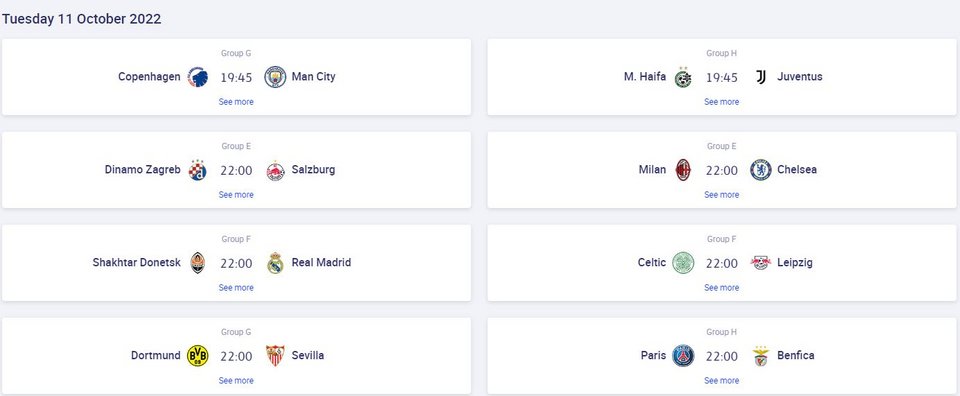Click the Borussia Dortmund BVB logo
Viewport: 960px width, 396px height.
click(x=197, y=356)
